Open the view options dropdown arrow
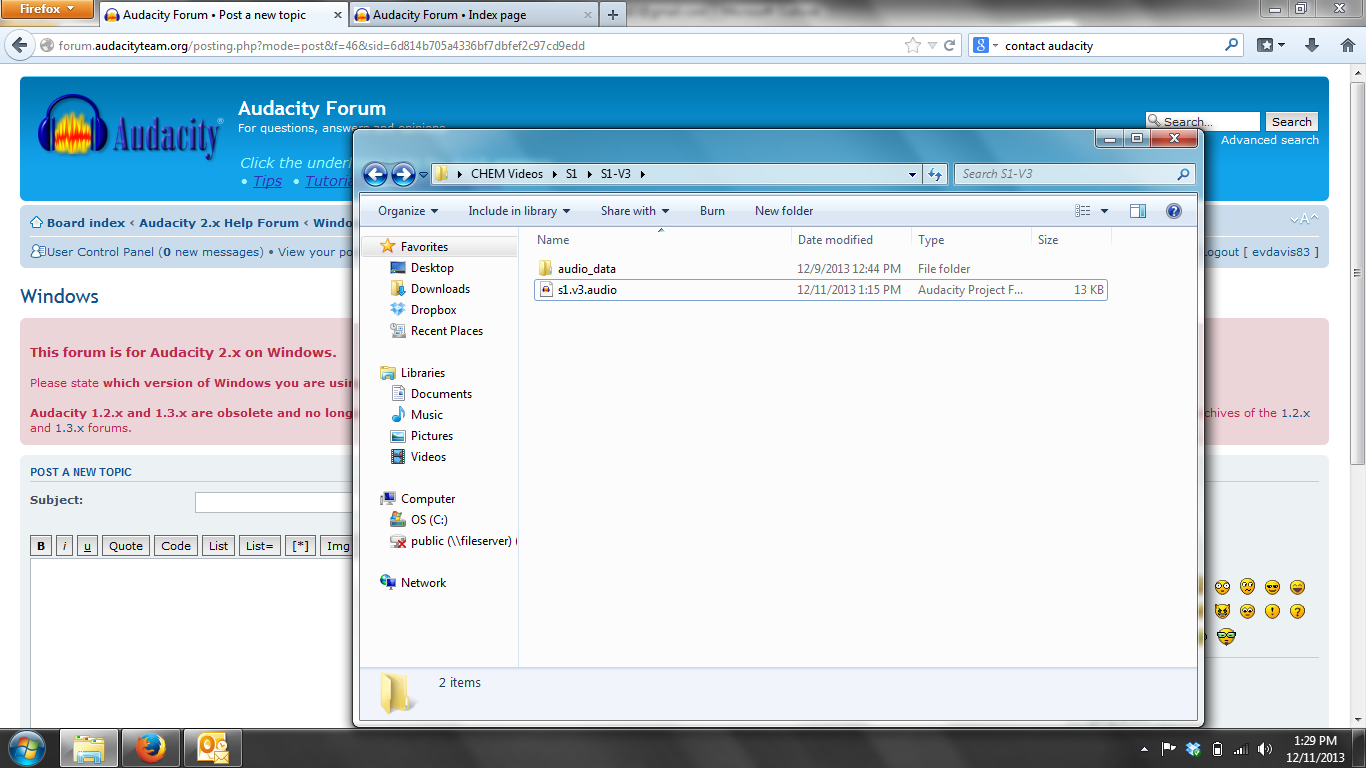Screen dimensions: 1366x768 click(1105, 211)
